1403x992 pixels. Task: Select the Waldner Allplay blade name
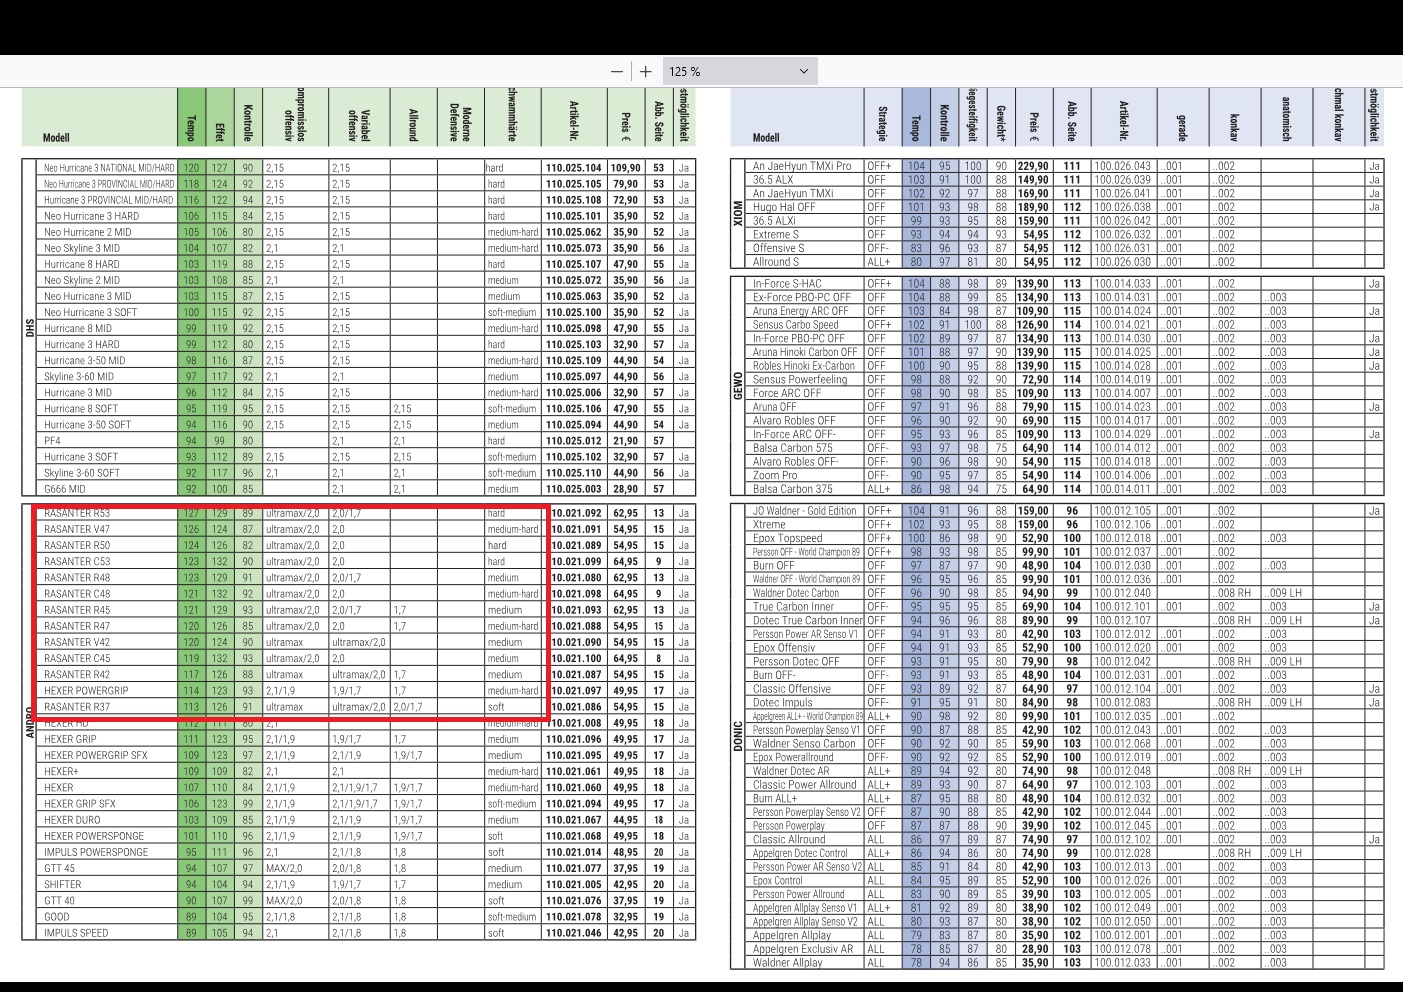787,963
